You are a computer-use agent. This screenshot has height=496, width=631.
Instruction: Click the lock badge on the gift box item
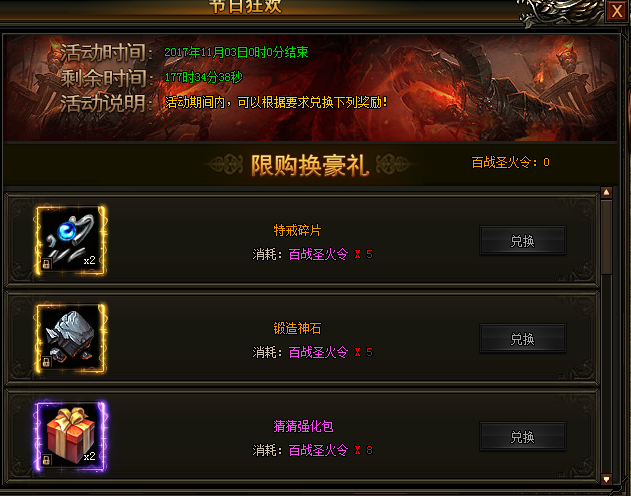click(46, 460)
